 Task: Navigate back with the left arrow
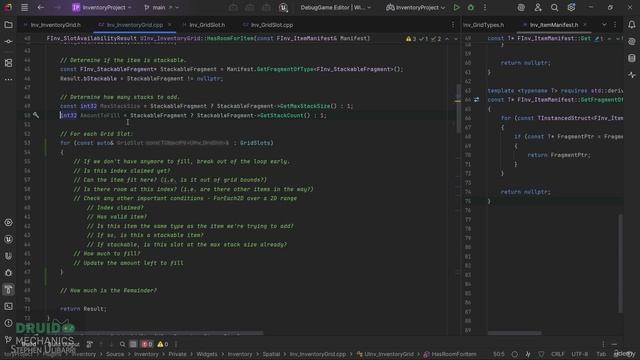pos(41,7)
